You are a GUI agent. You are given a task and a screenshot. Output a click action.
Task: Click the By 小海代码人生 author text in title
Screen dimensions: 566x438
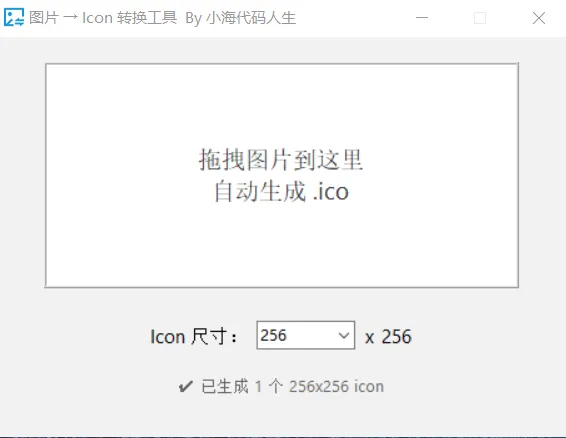click(x=240, y=18)
